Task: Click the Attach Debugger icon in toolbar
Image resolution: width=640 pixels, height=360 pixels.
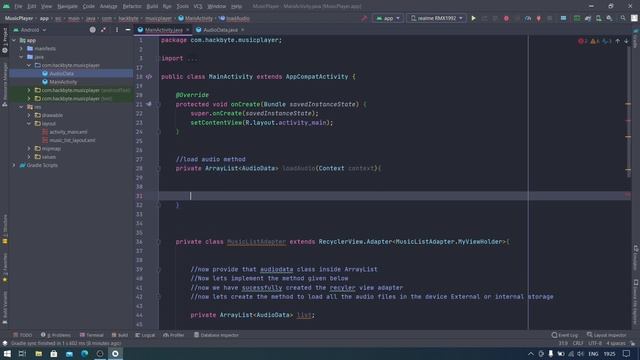Action: tap(538, 18)
